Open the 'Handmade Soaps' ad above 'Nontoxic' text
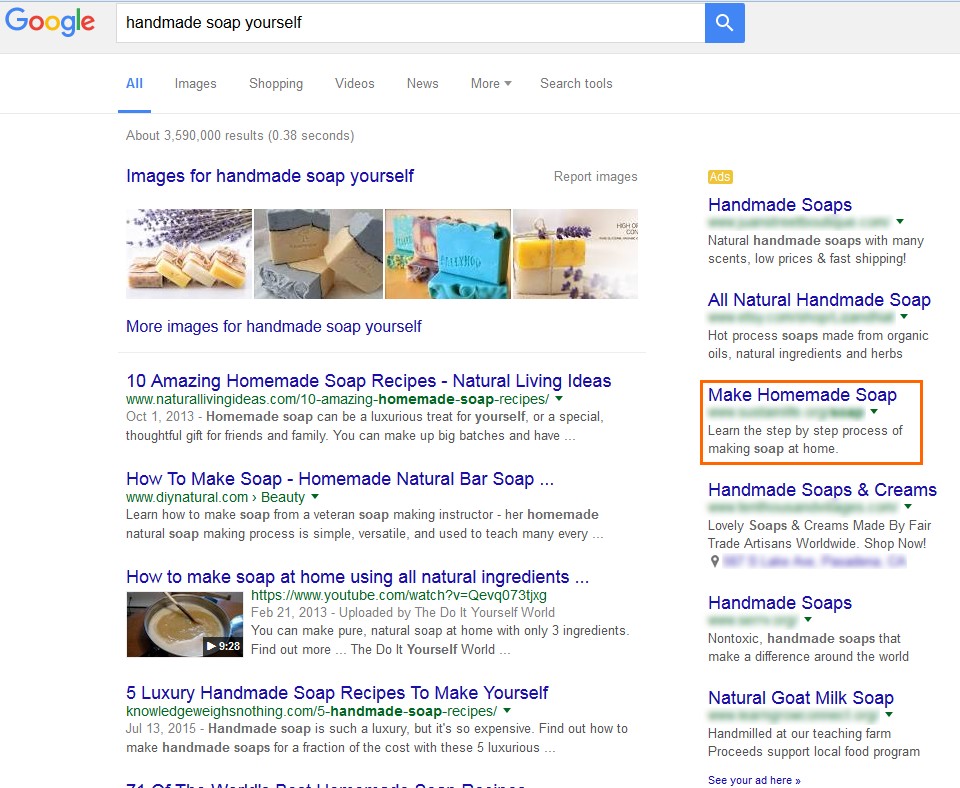This screenshot has width=960, height=788. [x=780, y=602]
